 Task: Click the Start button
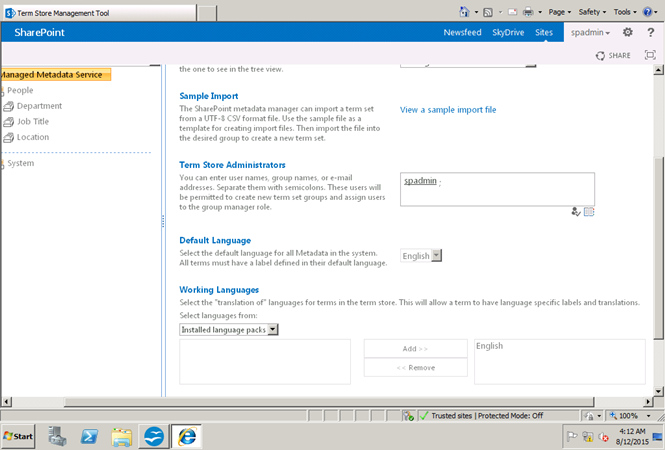point(18,436)
